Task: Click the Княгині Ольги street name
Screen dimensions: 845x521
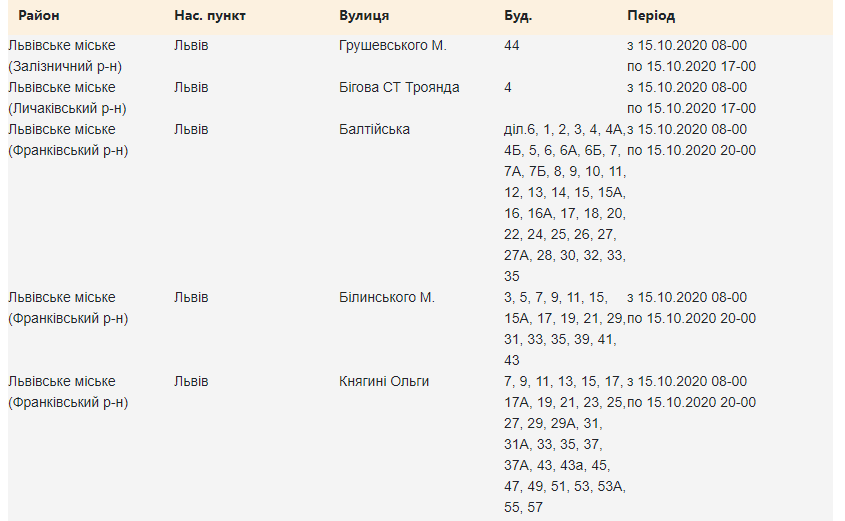Action: (x=384, y=381)
